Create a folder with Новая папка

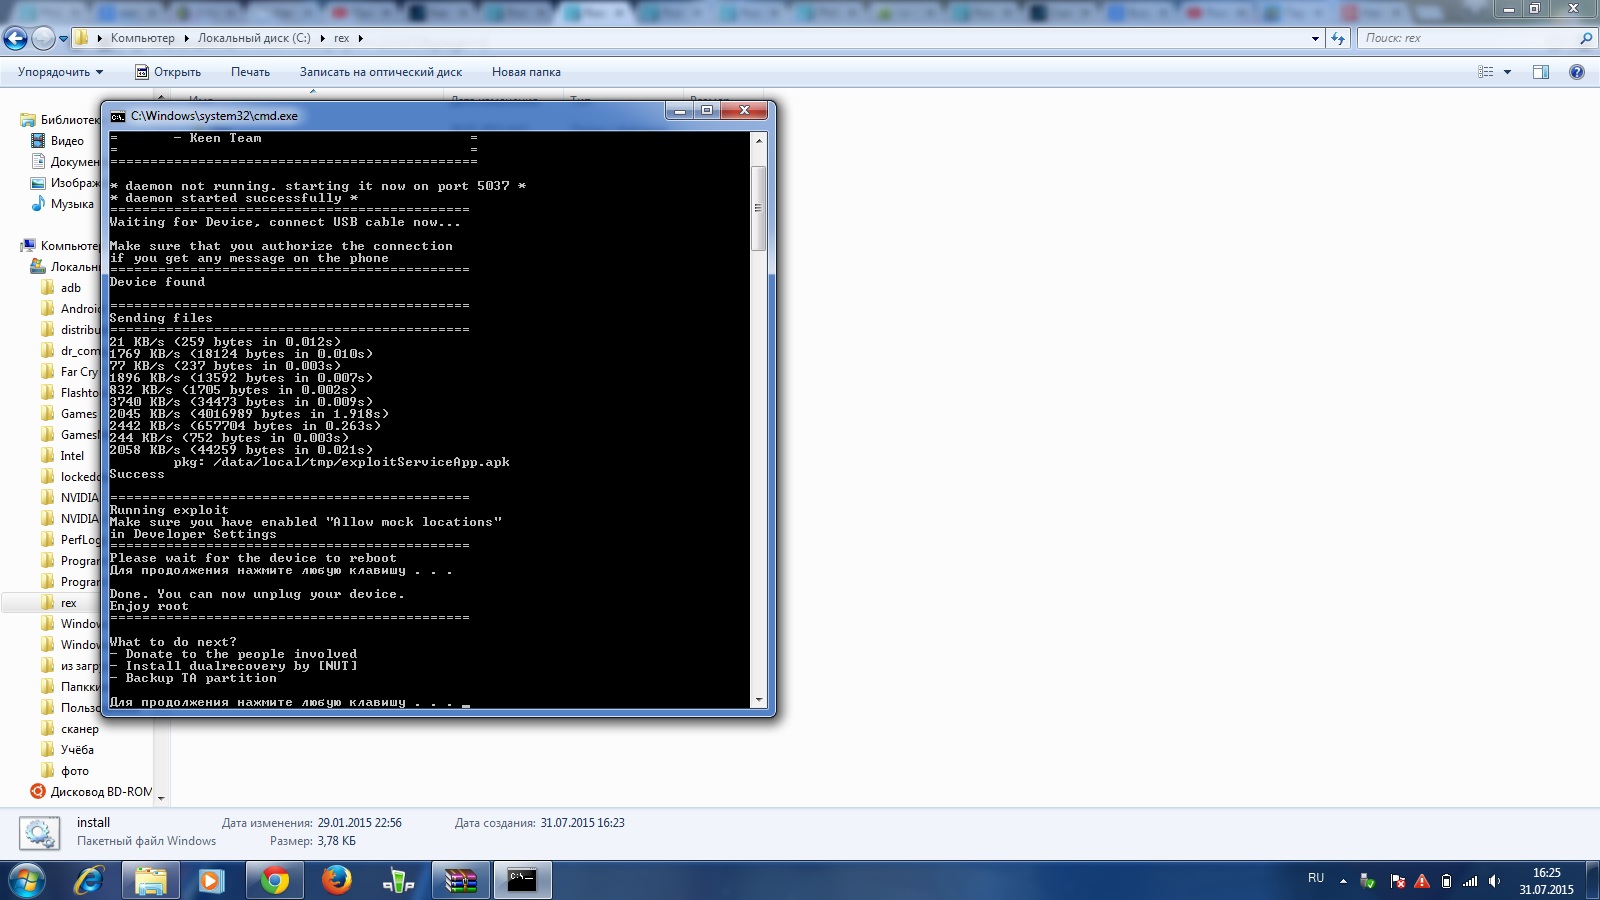pyautogui.click(x=526, y=72)
